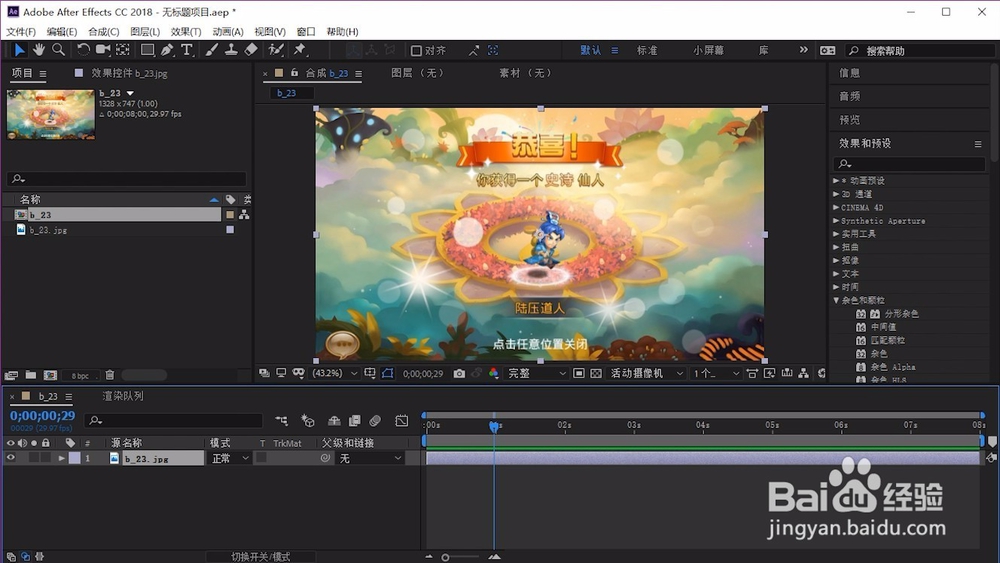1000x563 pixels.
Task: Toggle the Graph Editor icon
Action: tap(402, 420)
